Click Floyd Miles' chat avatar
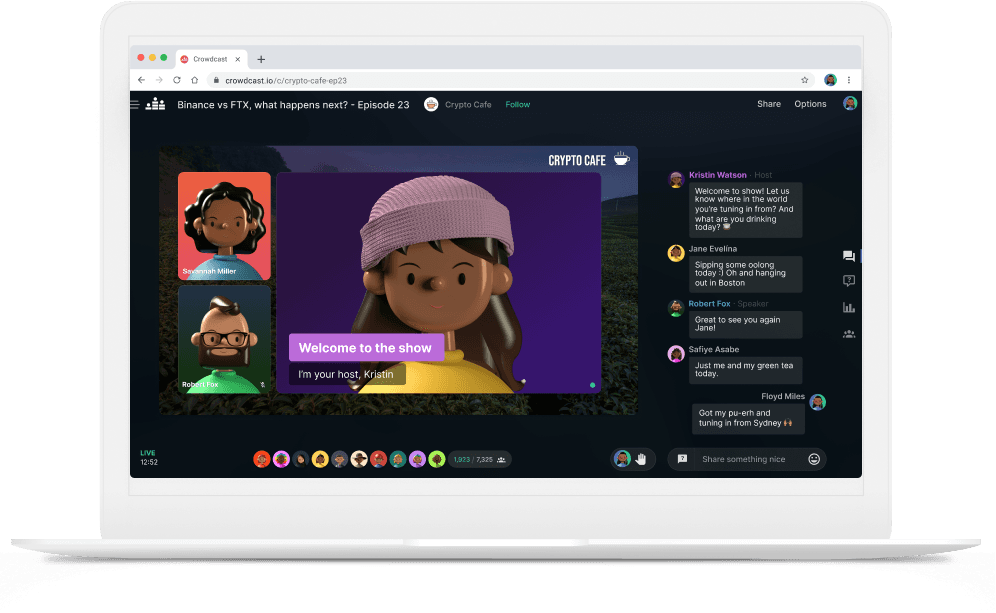 [818, 402]
